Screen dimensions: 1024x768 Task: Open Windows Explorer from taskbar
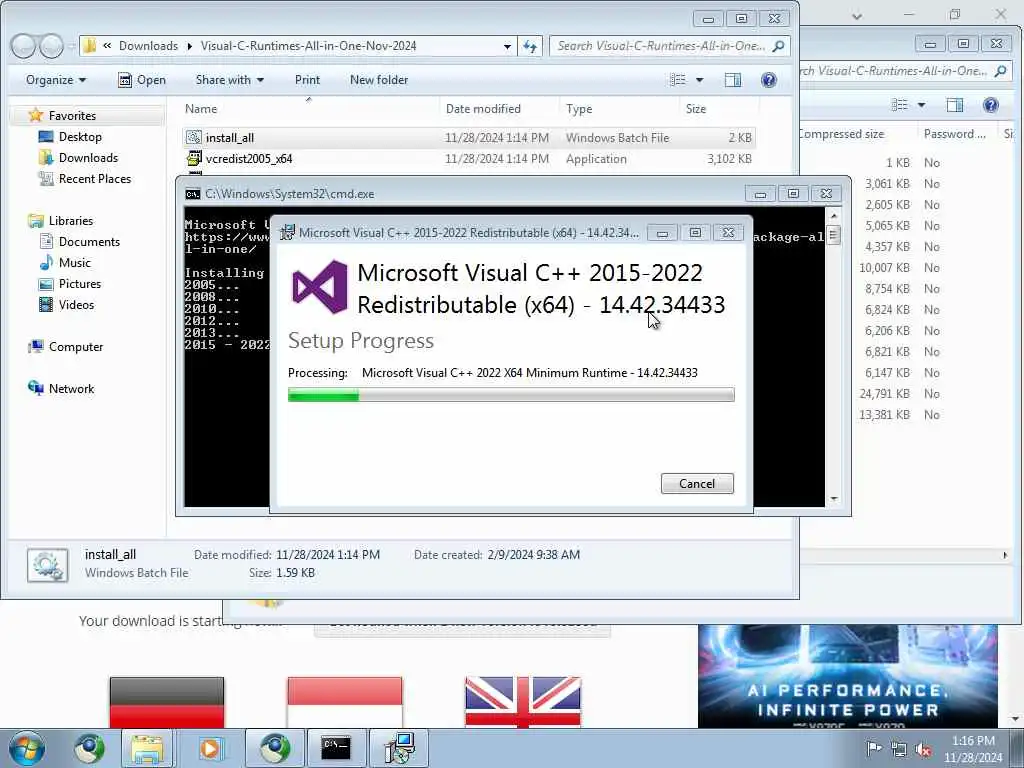pos(147,748)
